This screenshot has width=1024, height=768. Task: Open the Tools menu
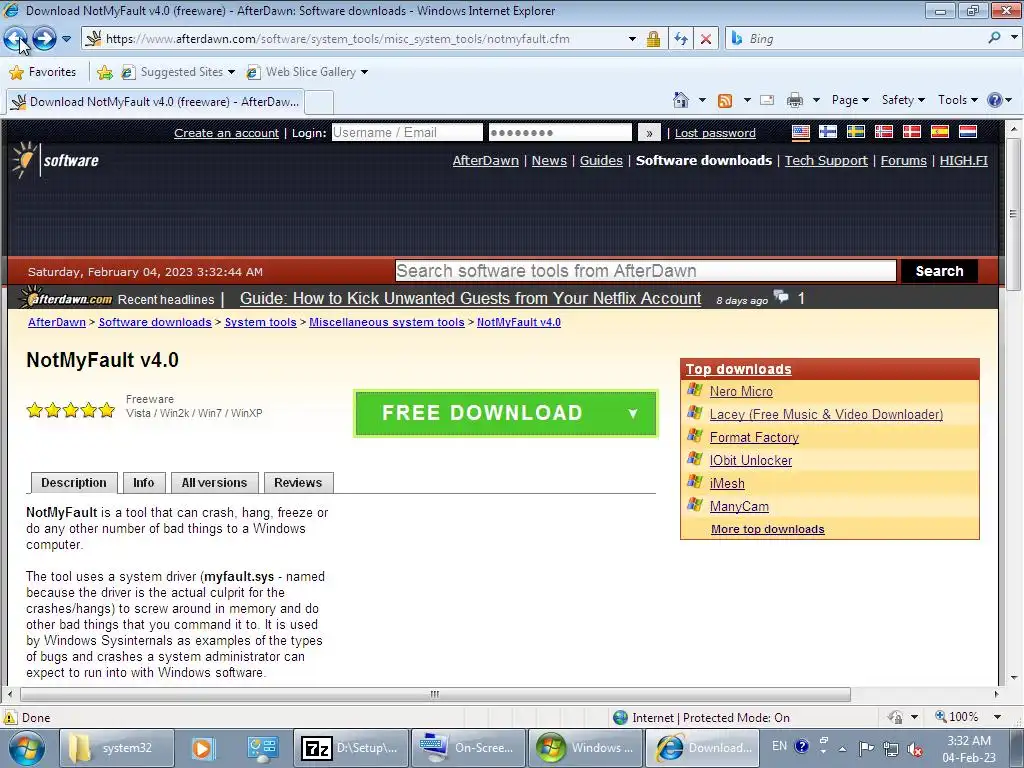[957, 100]
